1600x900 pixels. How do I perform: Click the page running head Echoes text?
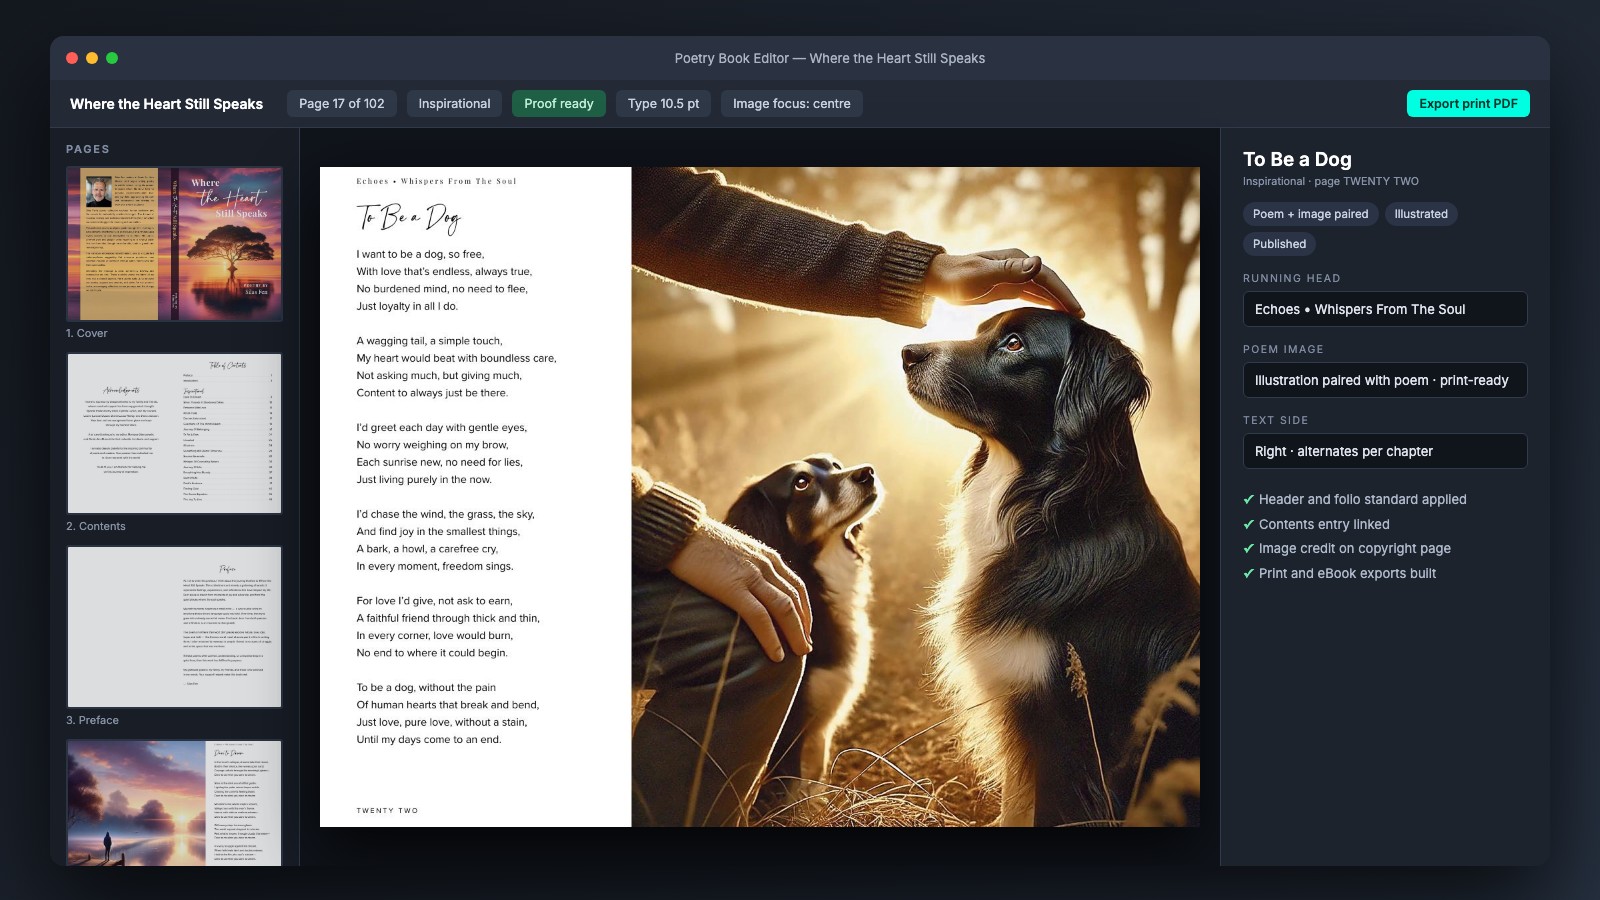437,182
